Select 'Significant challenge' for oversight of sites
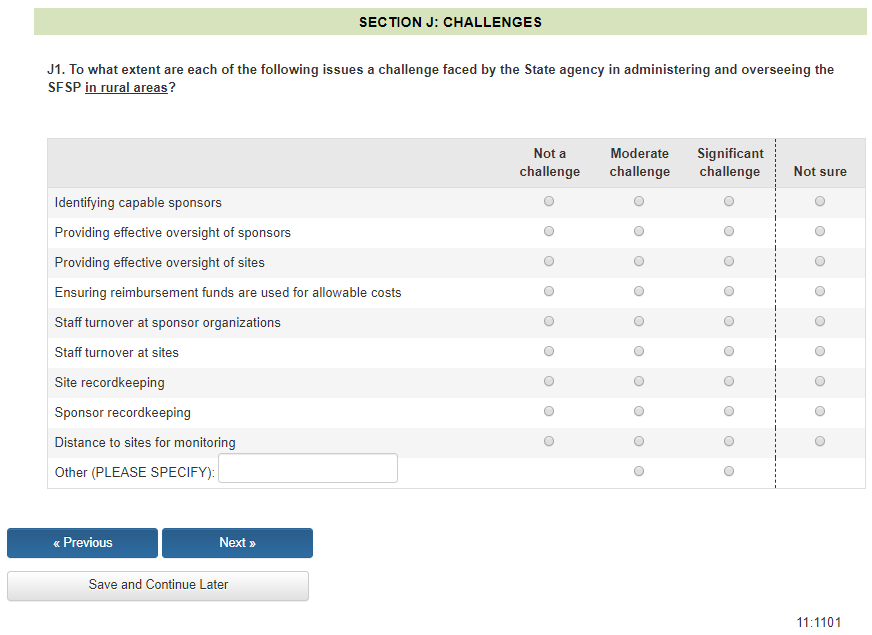The image size is (872, 635). tap(729, 262)
